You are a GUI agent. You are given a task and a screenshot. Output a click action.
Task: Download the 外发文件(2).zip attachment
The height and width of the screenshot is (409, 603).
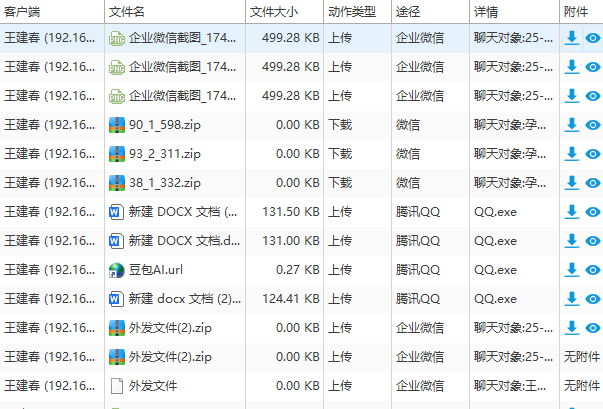click(572, 328)
